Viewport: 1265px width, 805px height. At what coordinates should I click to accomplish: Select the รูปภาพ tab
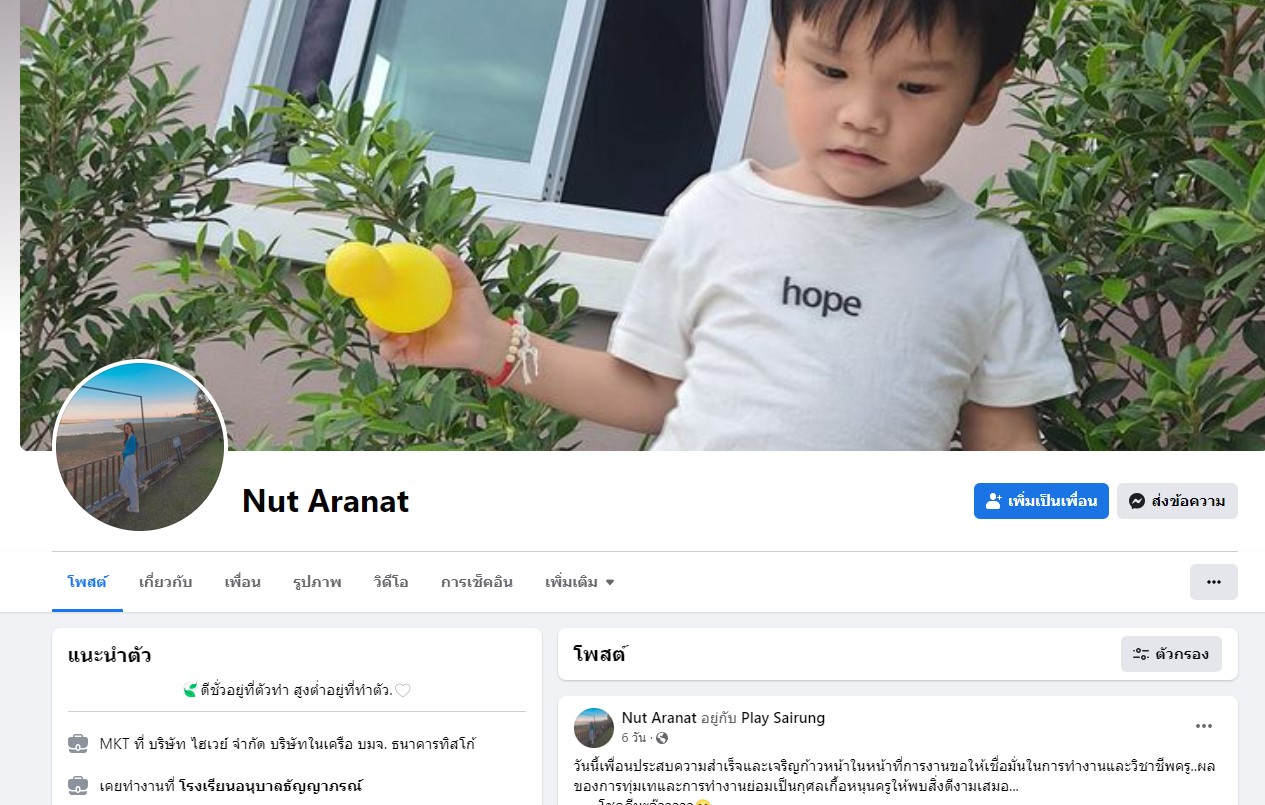point(317,582)
